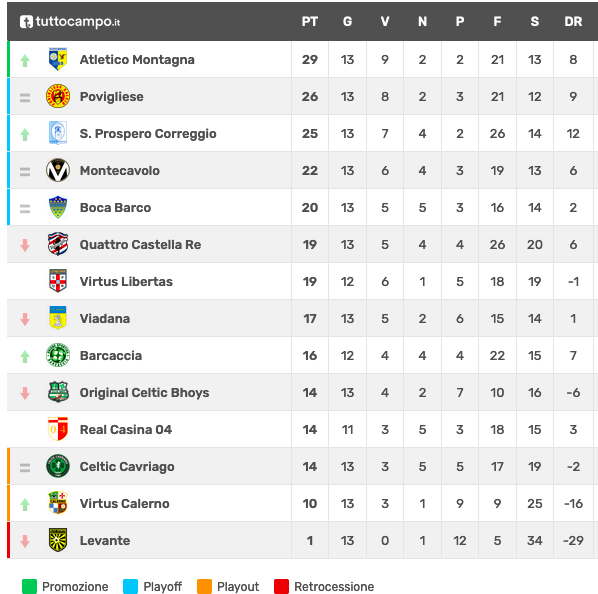
Task: Select the Original Celtic Bhoys team name
Action: pos(145,392)
